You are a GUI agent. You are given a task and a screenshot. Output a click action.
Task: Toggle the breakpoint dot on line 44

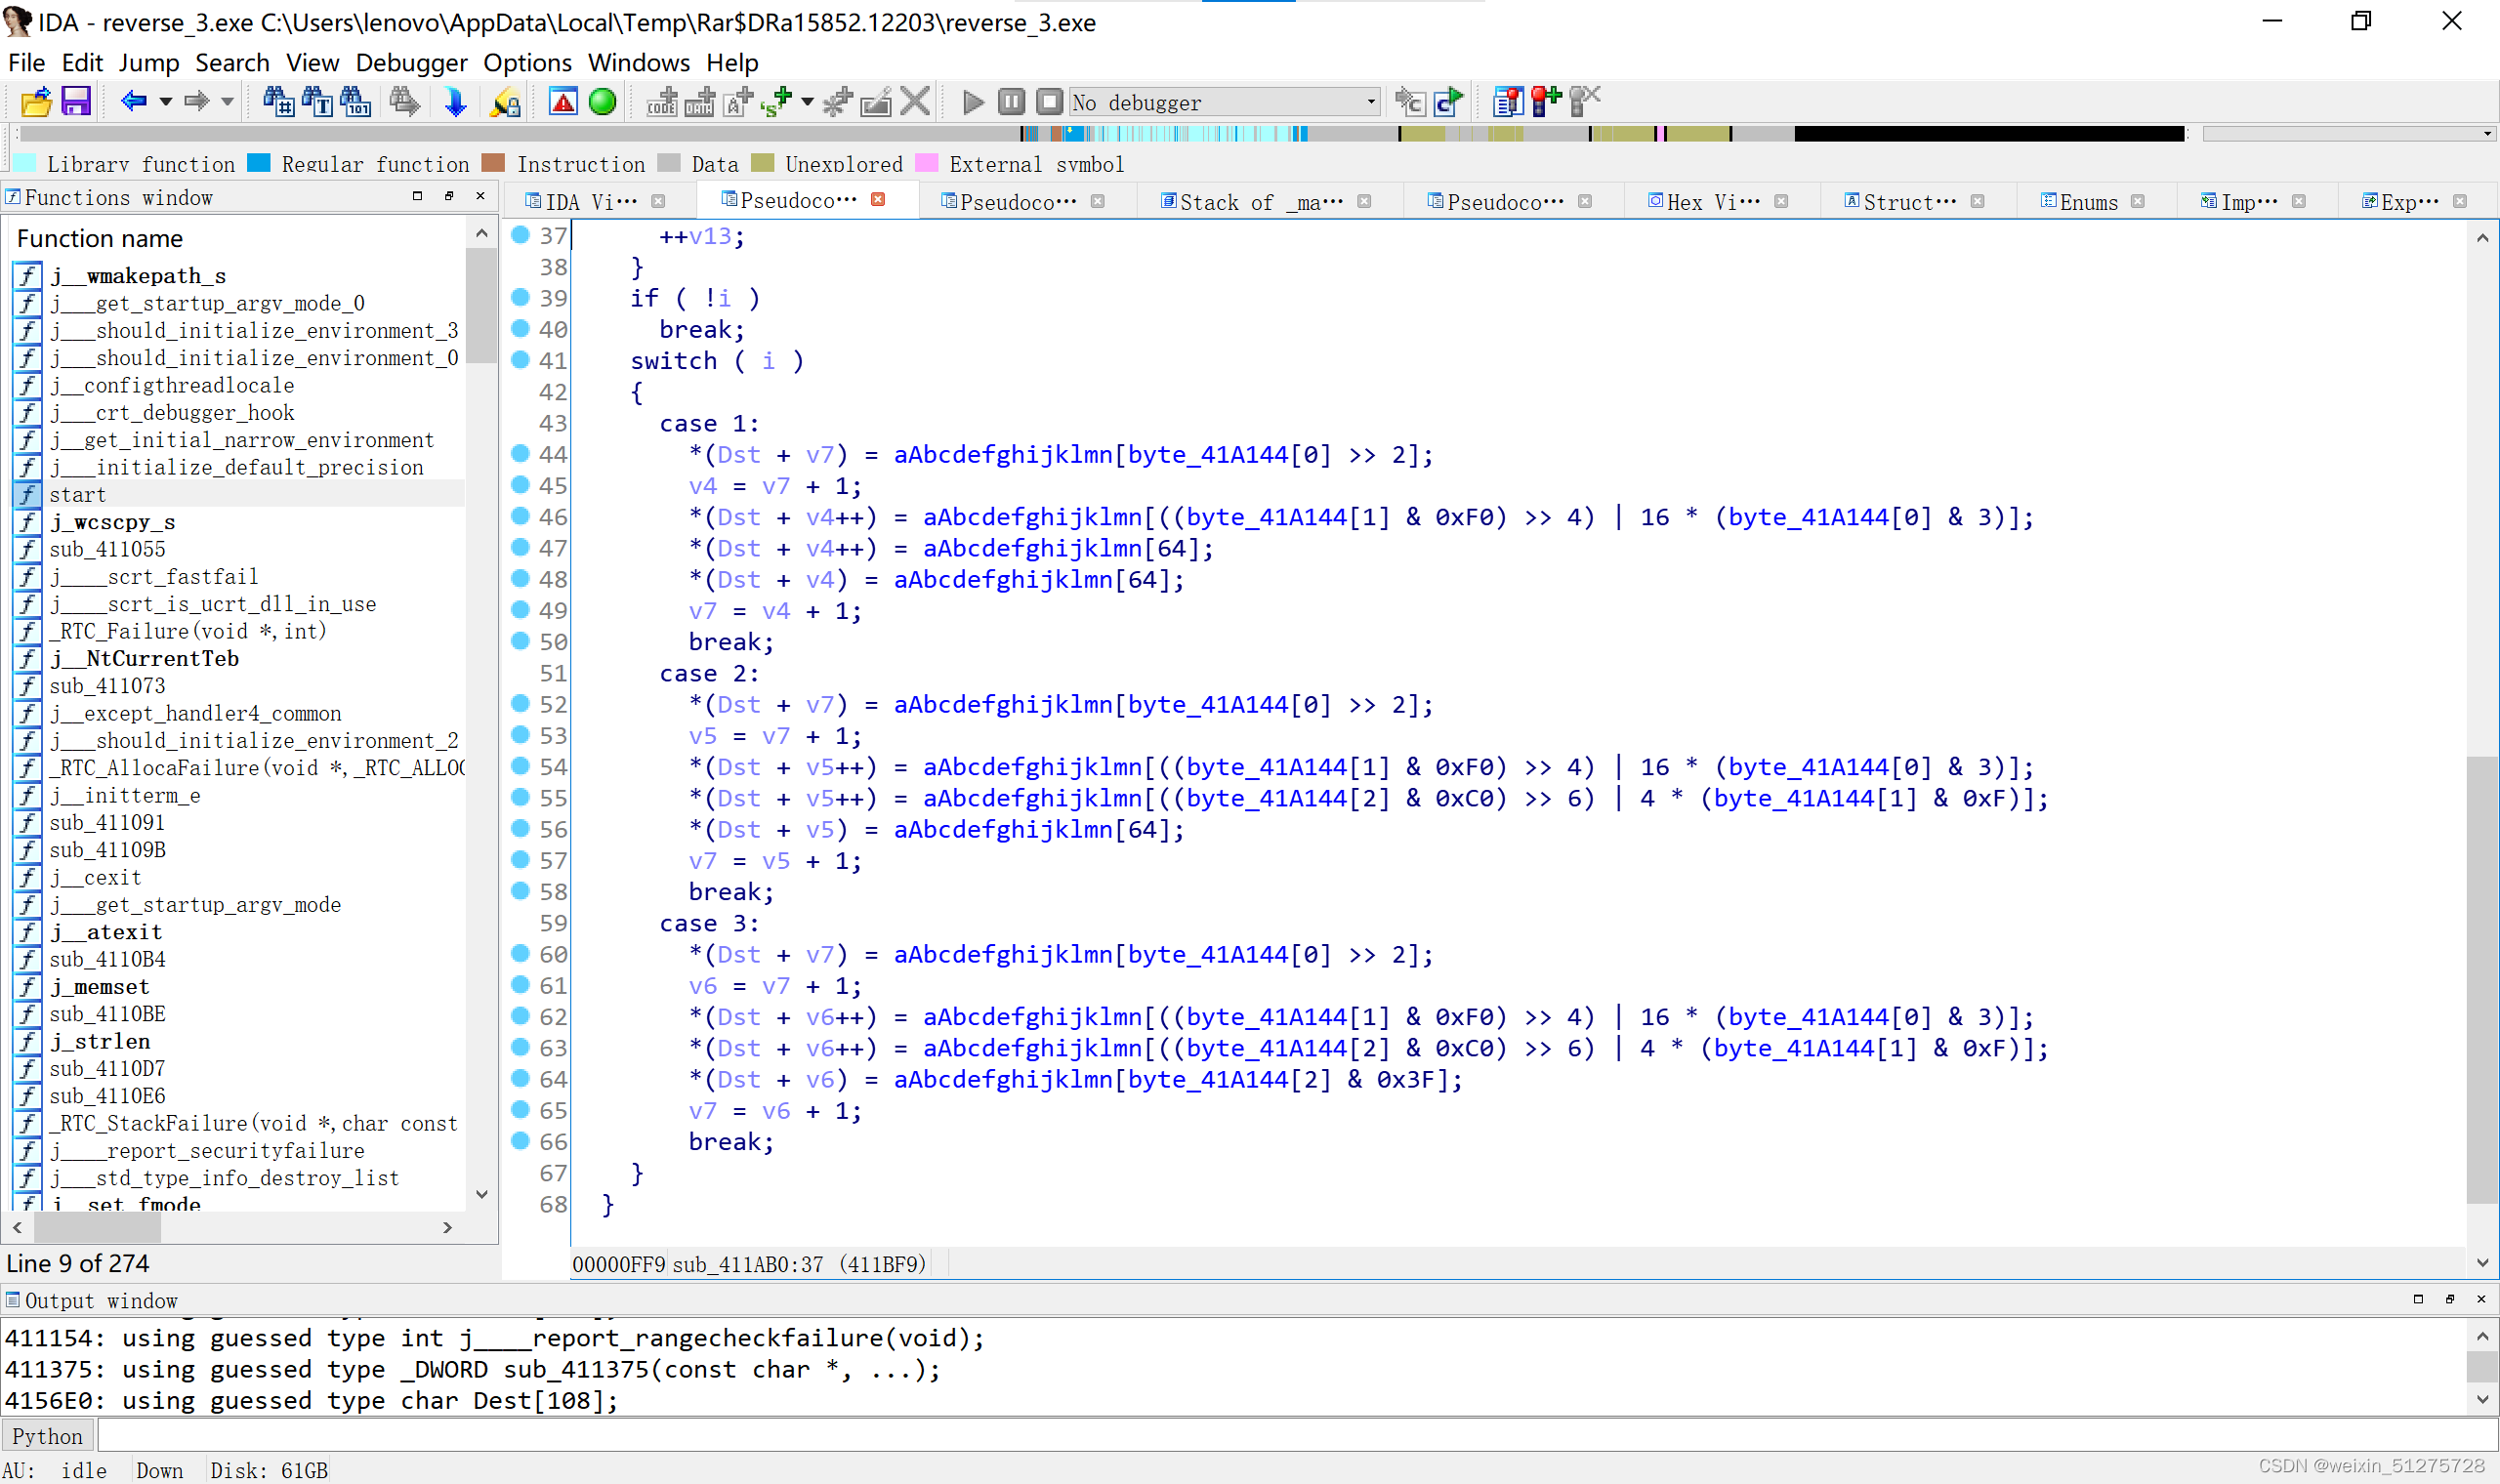point(520,454)
